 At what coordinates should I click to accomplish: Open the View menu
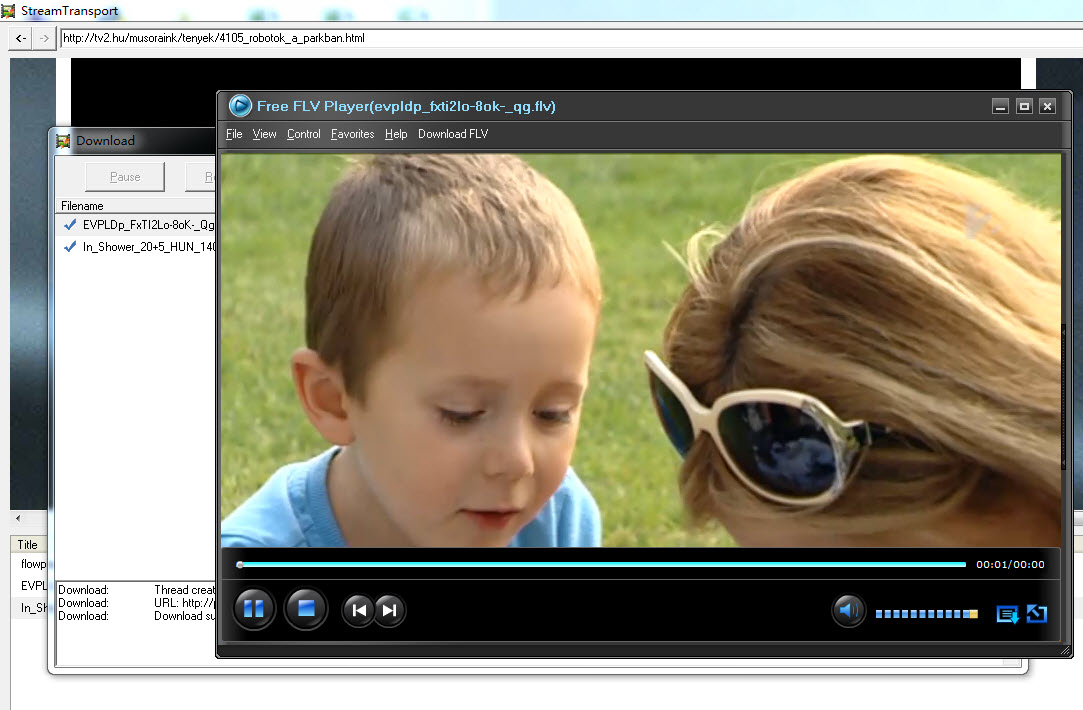[x=265, y=134]
